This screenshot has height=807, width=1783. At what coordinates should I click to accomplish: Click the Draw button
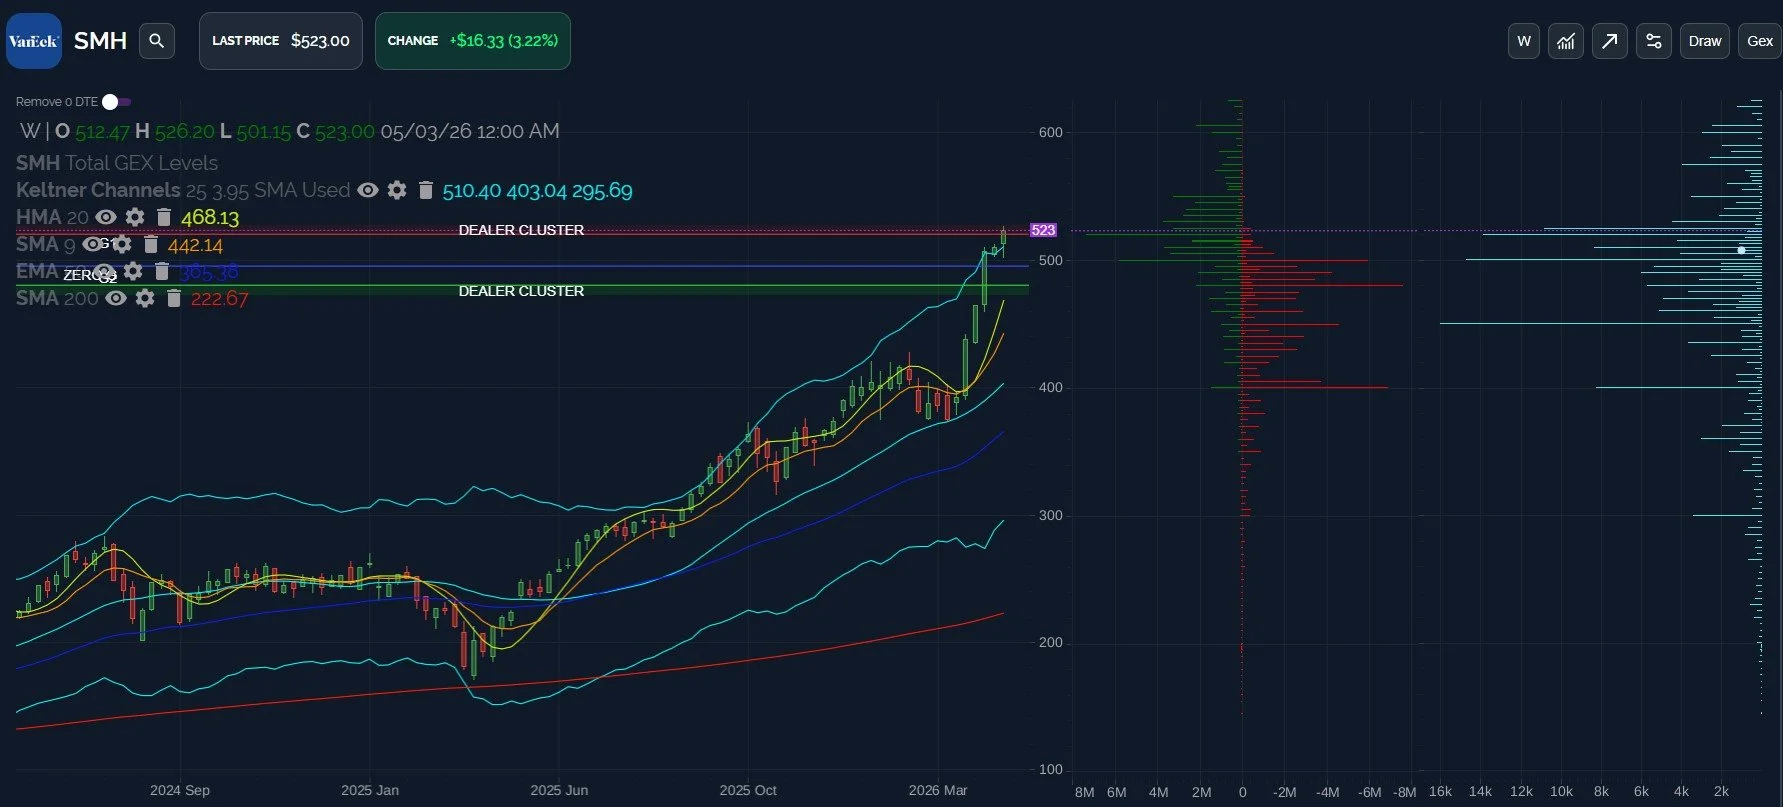tap(1705, 41)
